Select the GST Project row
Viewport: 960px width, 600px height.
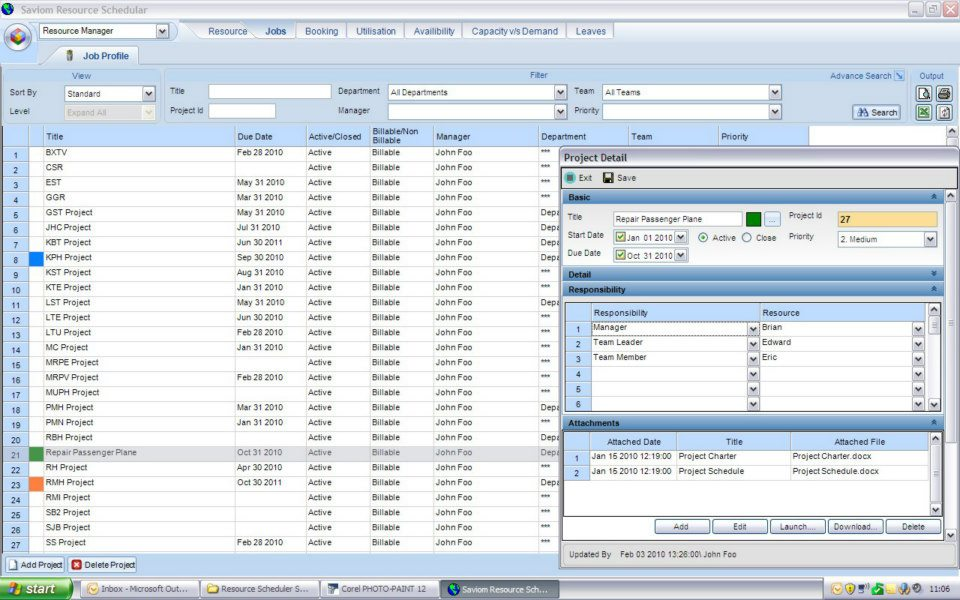click(x=282, y=212)
